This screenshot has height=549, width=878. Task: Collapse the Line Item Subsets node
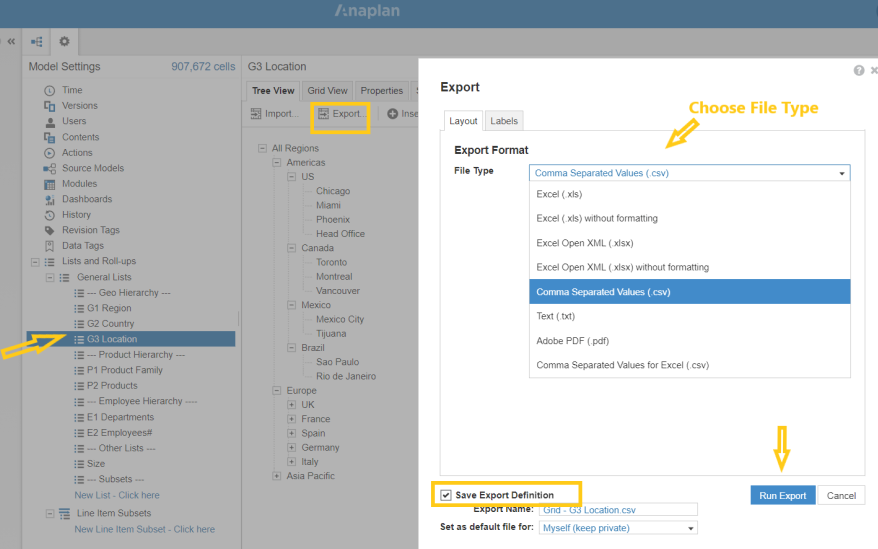coord(50,513)
